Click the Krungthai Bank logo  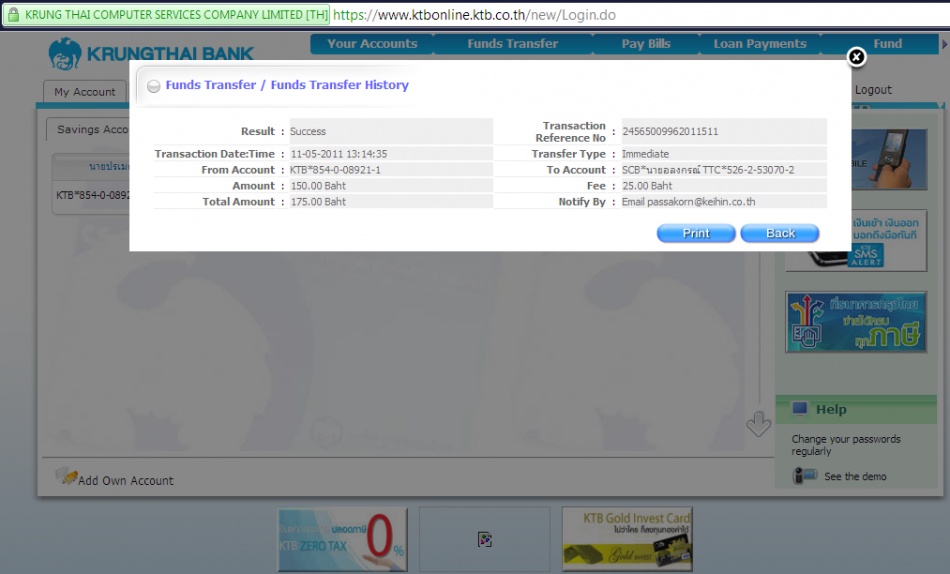(x=151, y=54)
